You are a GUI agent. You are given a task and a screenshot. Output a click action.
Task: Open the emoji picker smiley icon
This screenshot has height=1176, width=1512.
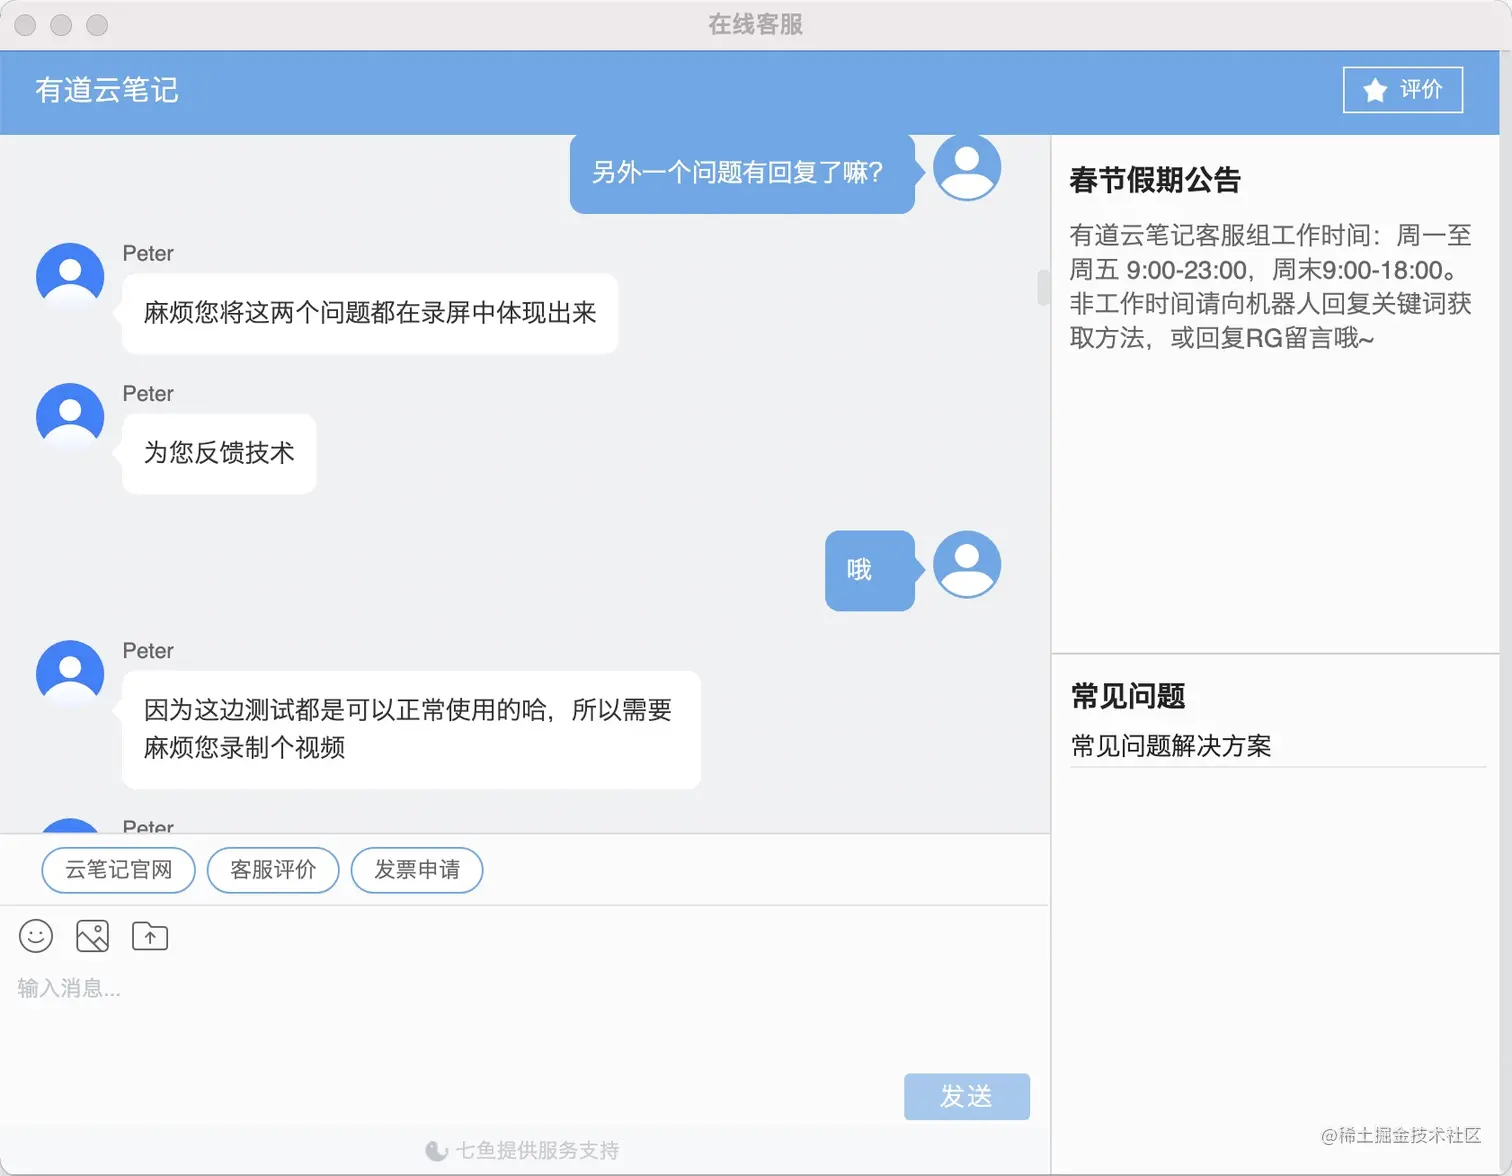[x=36, y=936]
